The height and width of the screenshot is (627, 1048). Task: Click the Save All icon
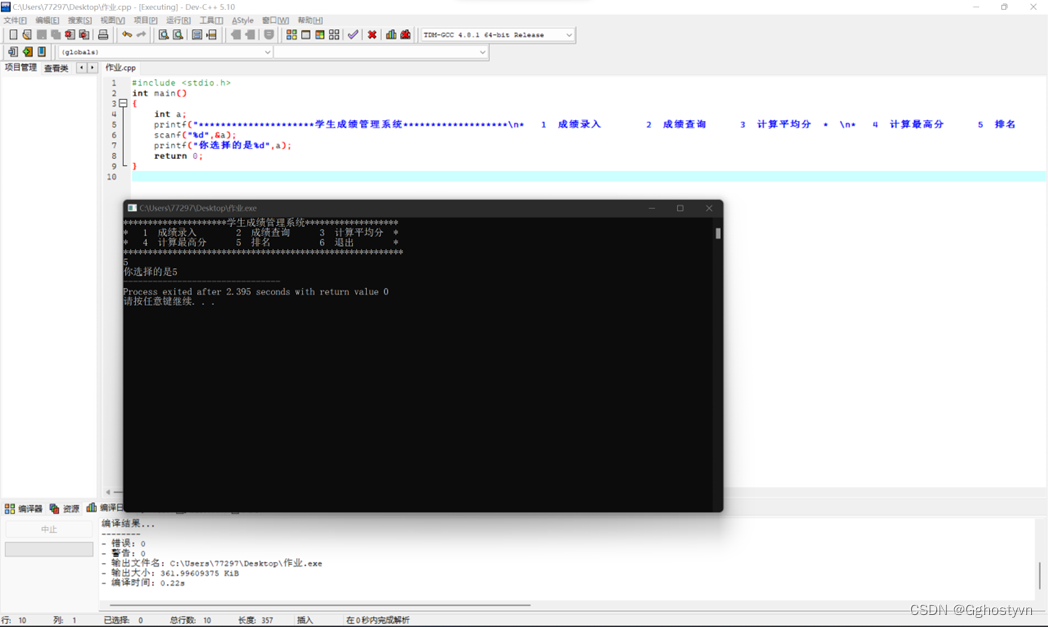click(x=55, y=35)
